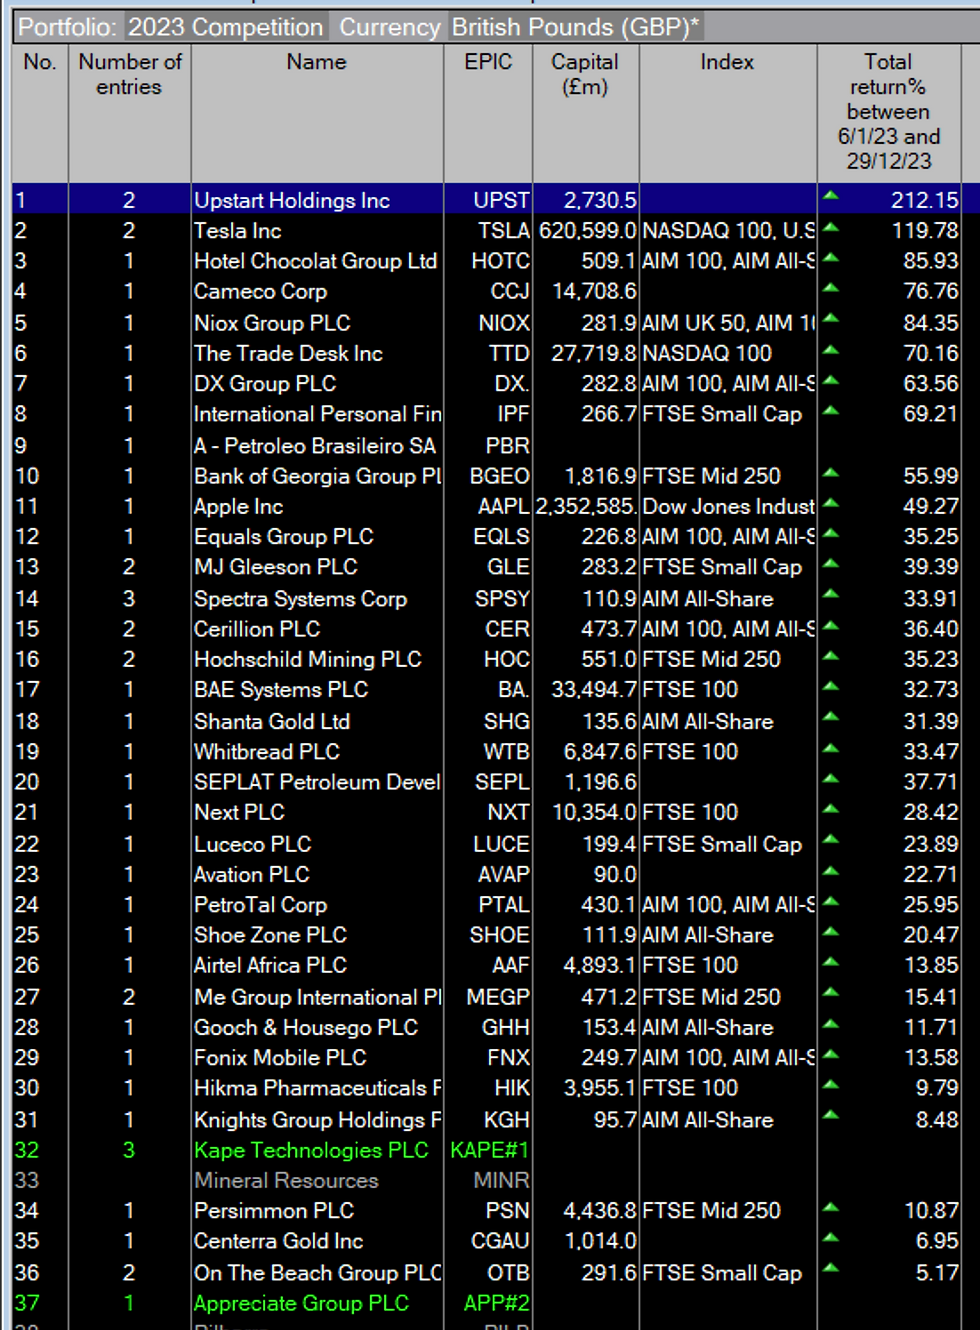Select BAE Systems PLC

click(x=281, y=689)
